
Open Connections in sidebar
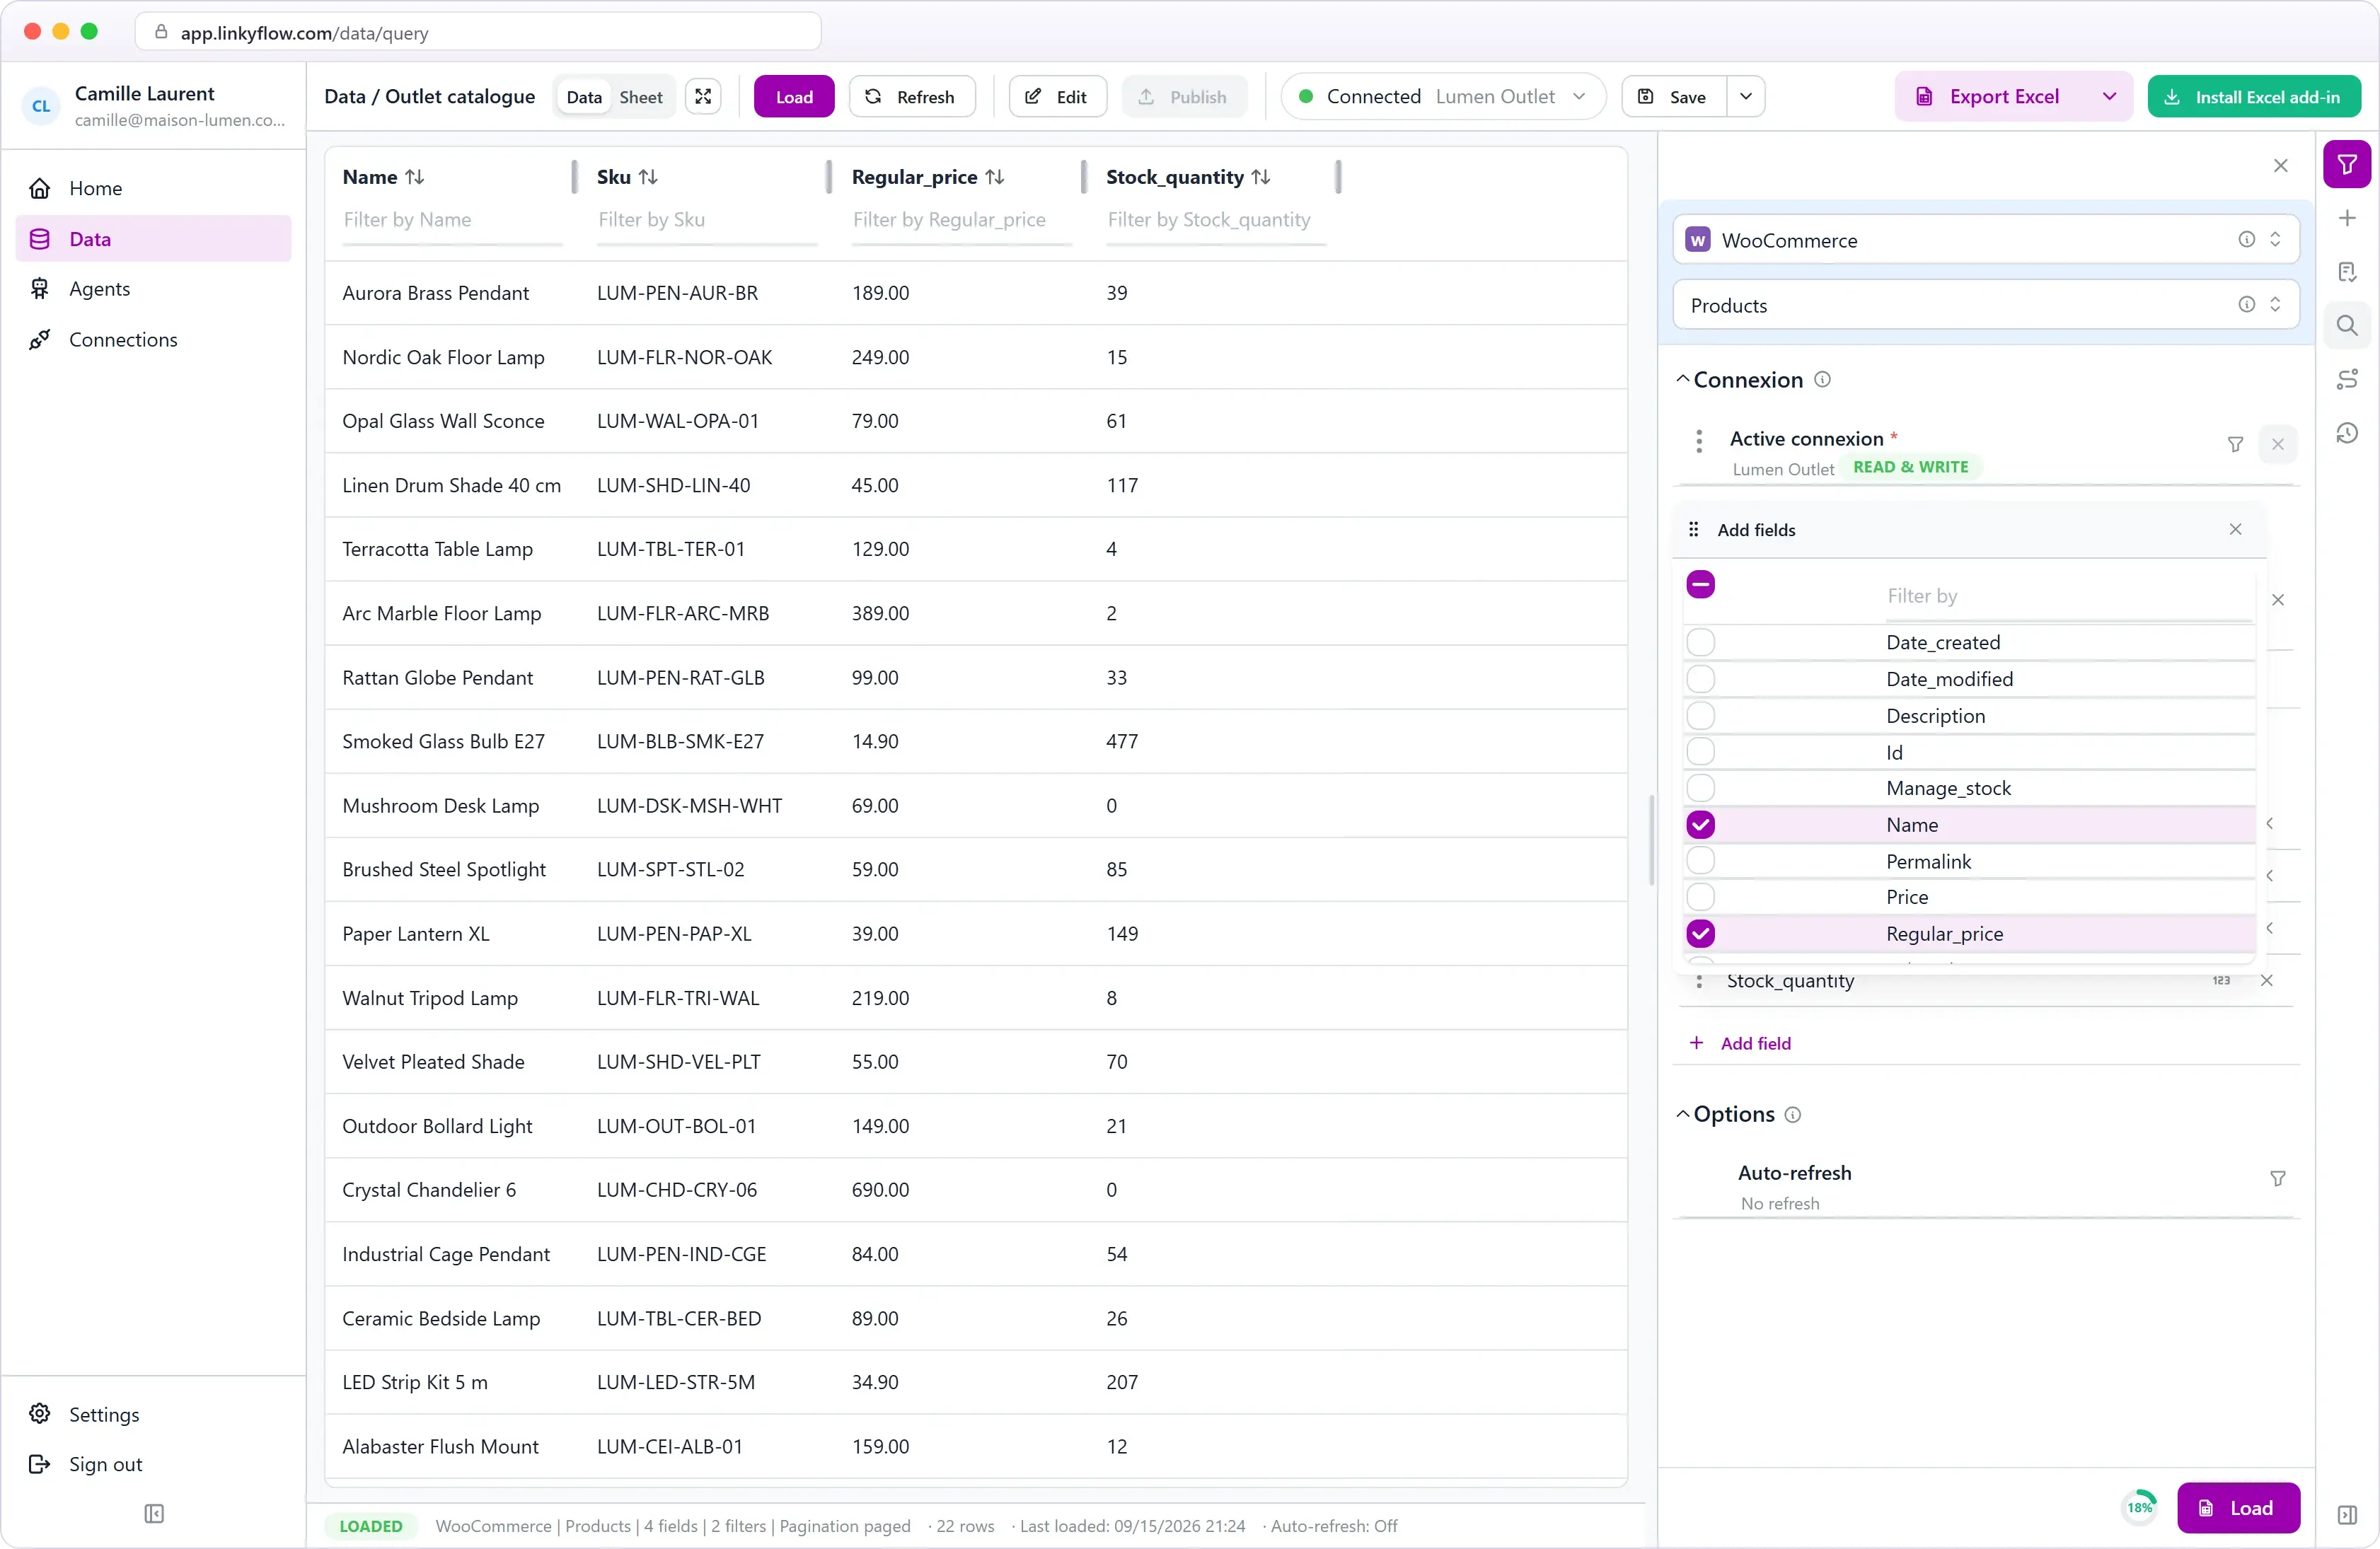point(153,339)
